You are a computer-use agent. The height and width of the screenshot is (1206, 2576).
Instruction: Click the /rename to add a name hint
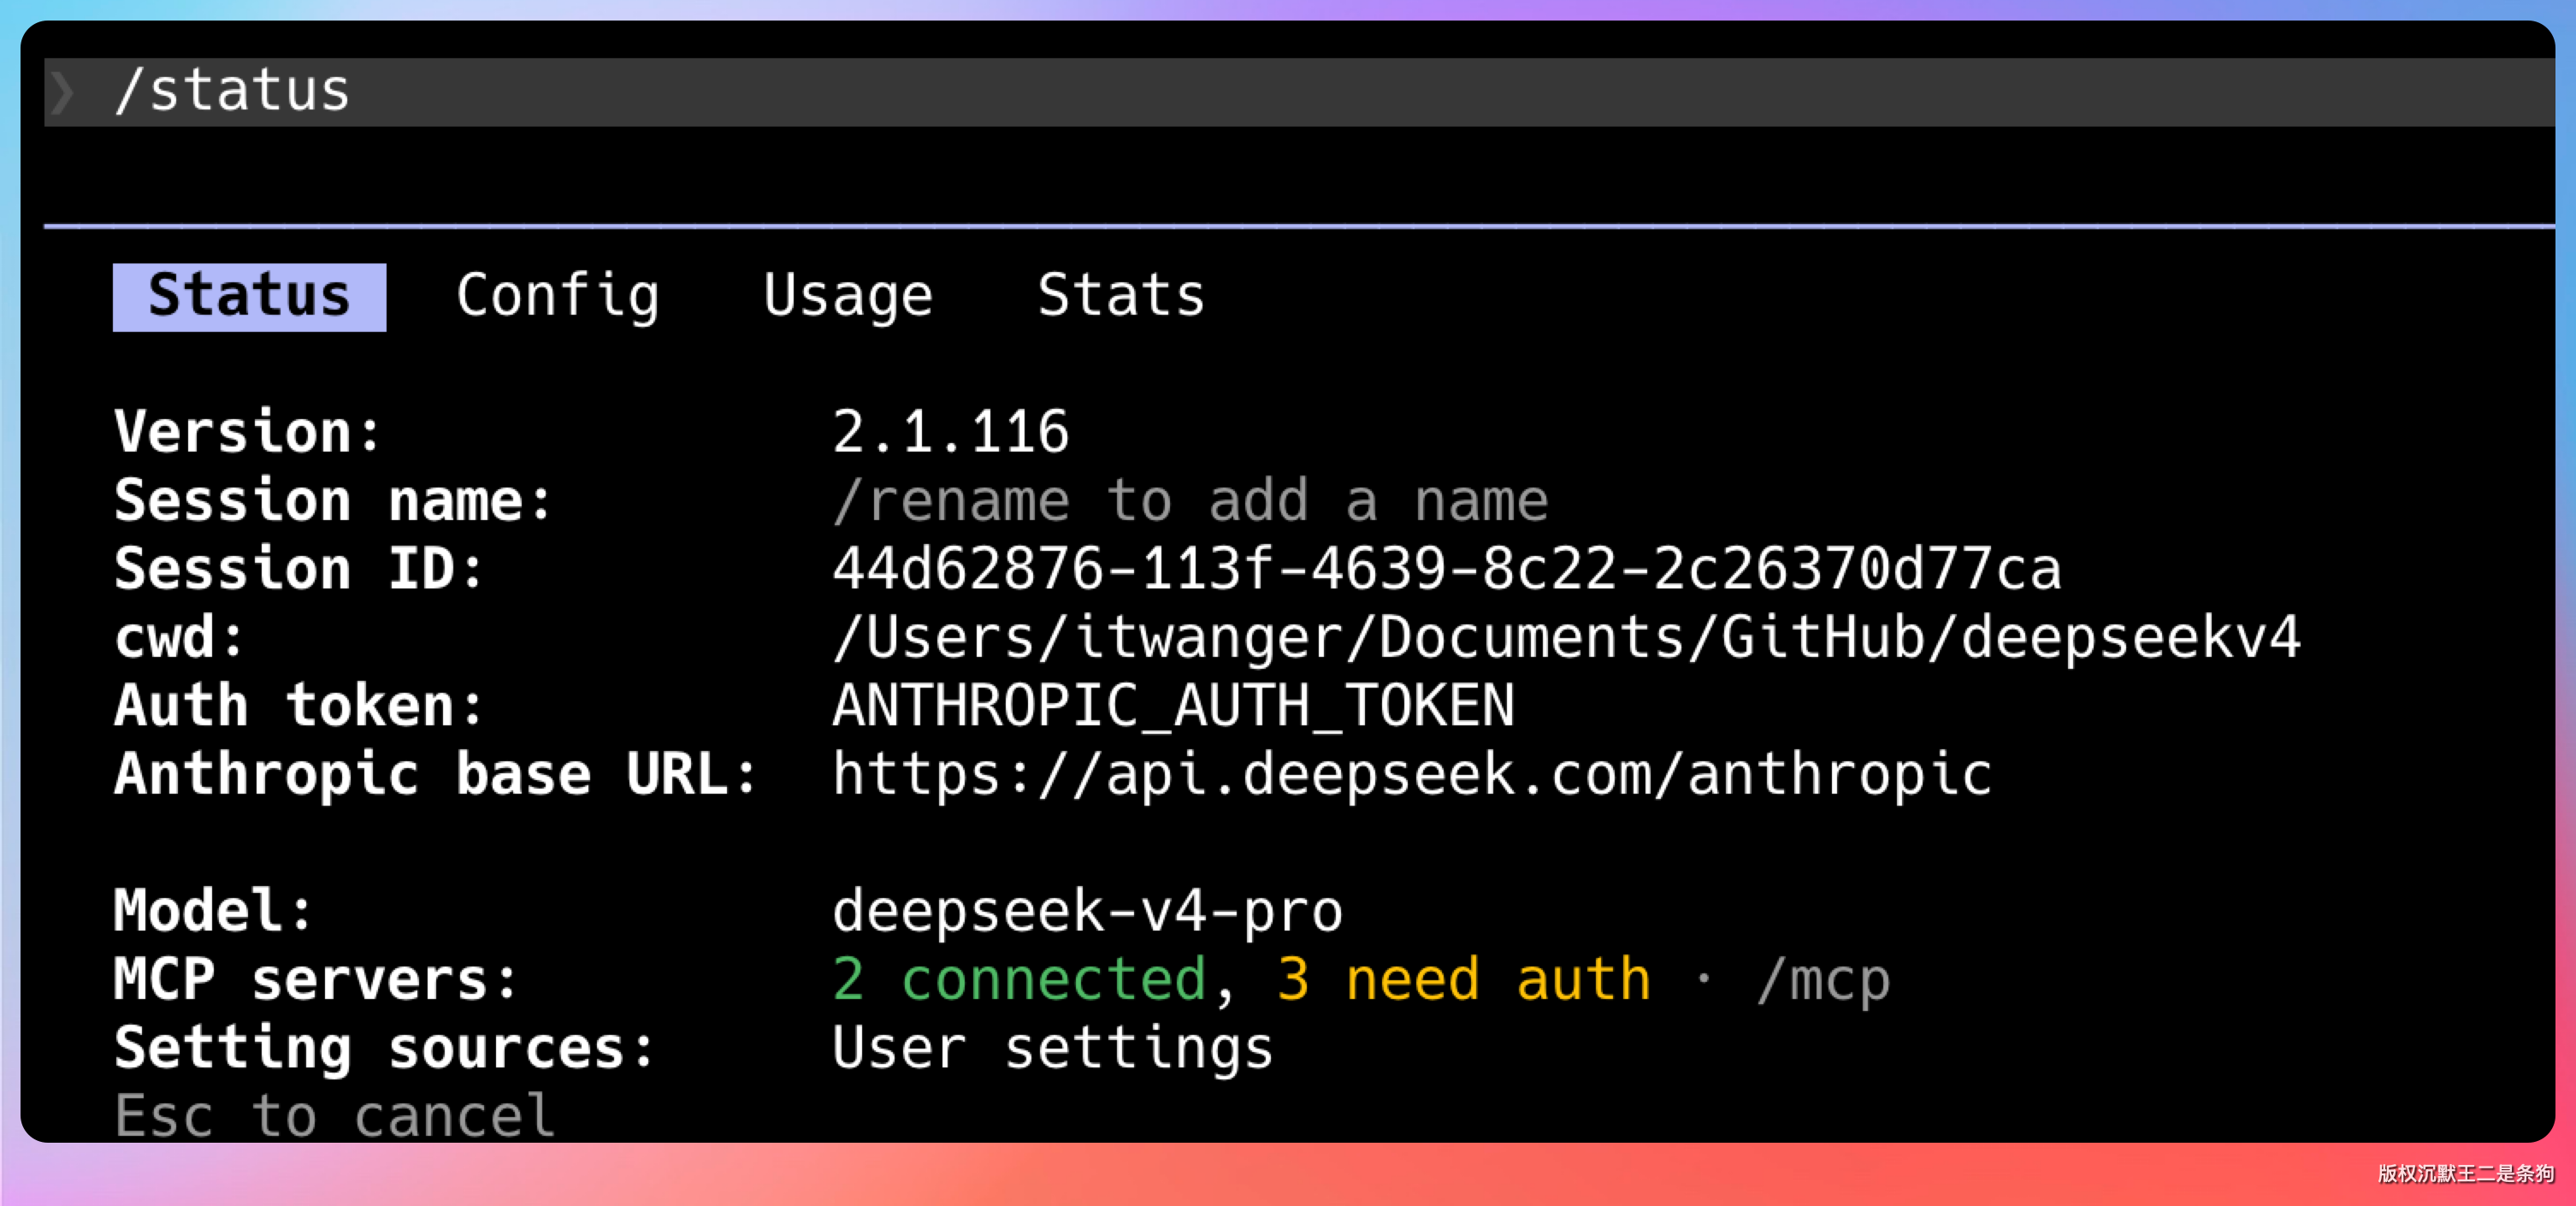point(1190,500)
